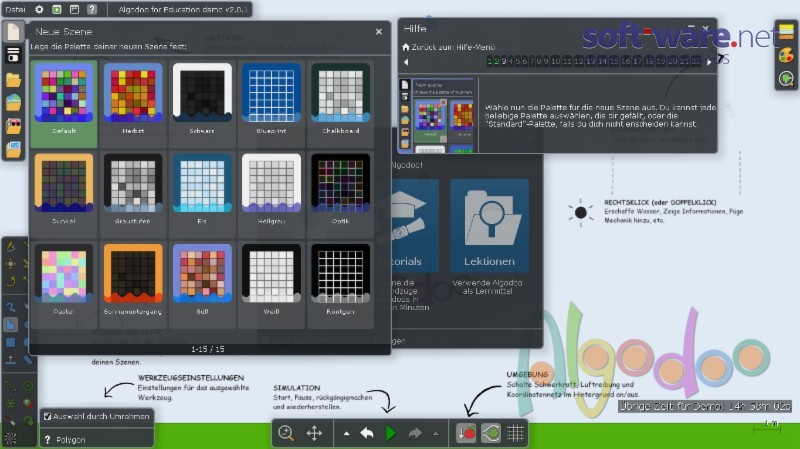This screenshot has height=449, width=800.
Task: Select the Schwarz palette
Action: coord(202,102)
